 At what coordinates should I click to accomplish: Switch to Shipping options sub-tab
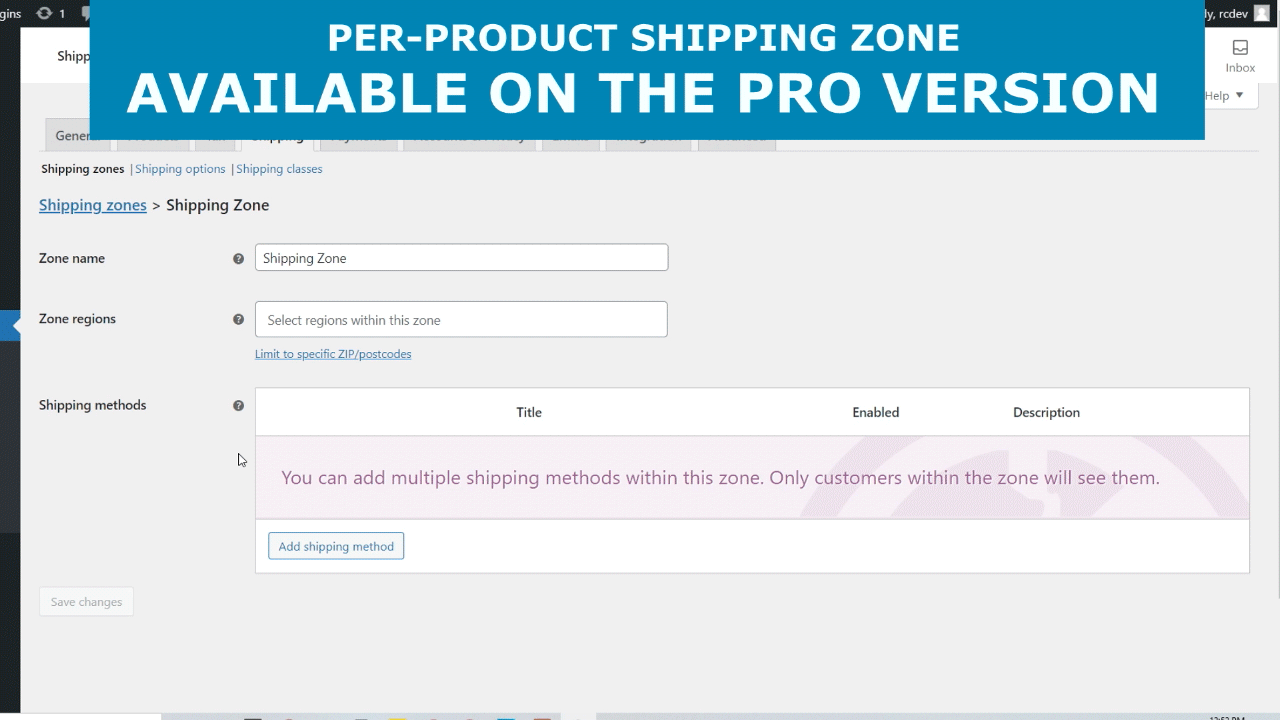coord(180,169)
